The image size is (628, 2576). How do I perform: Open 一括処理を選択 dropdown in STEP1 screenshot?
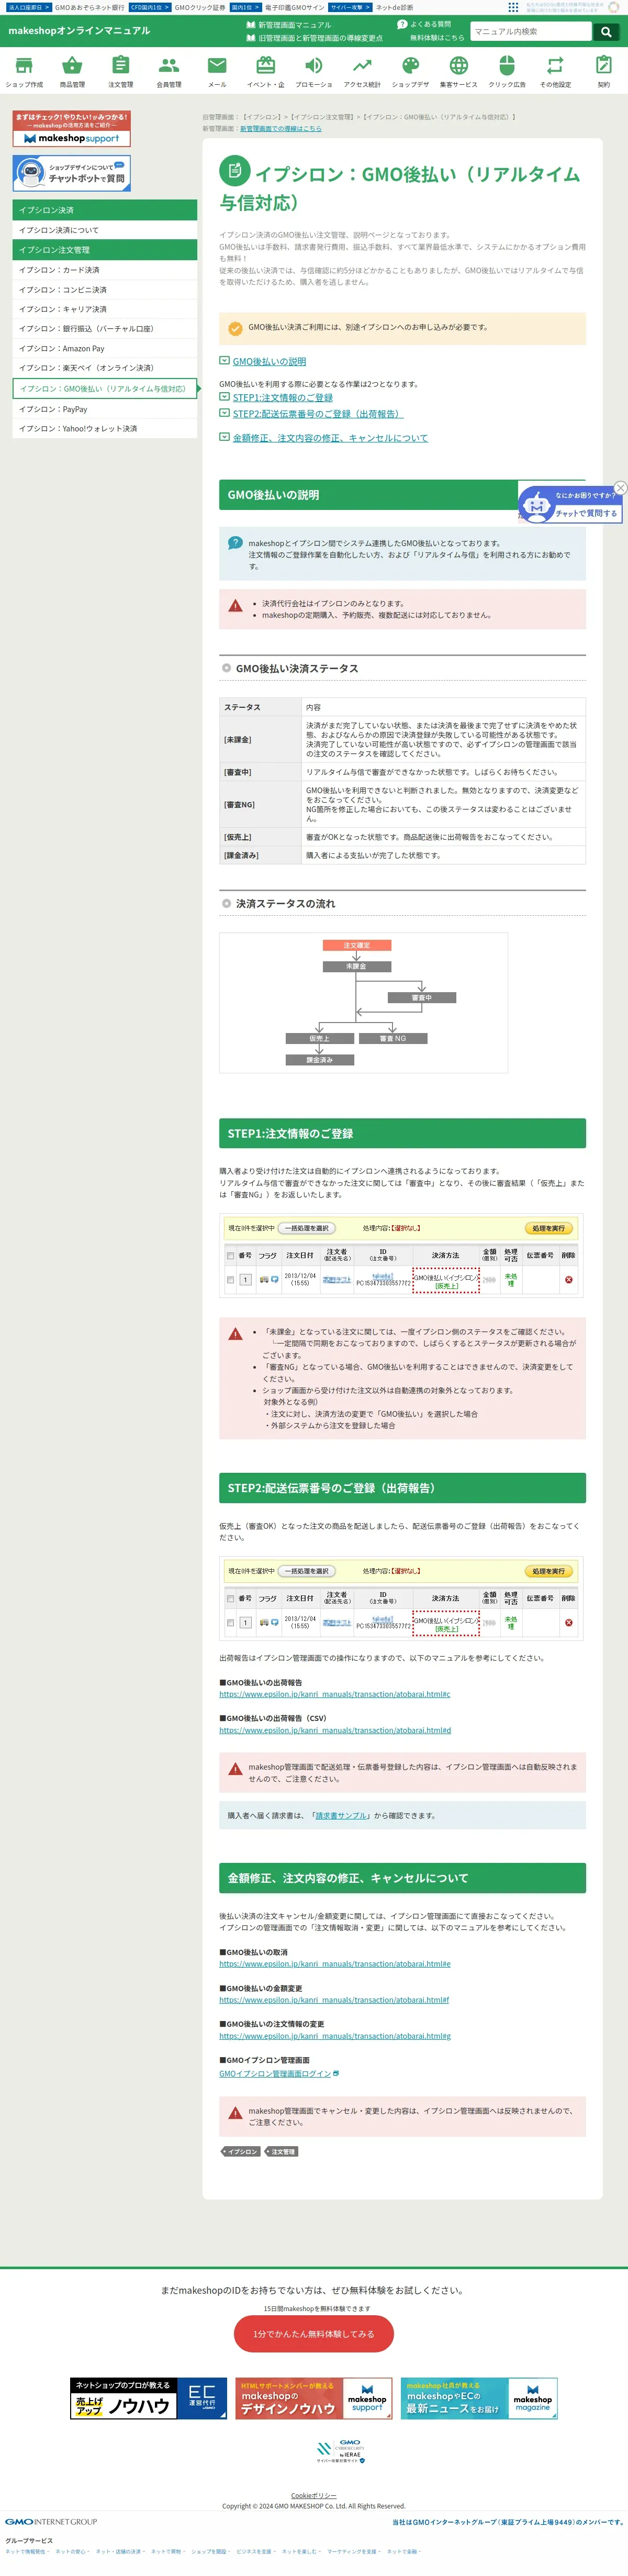pyautogui.click(x=306, y=1228)
